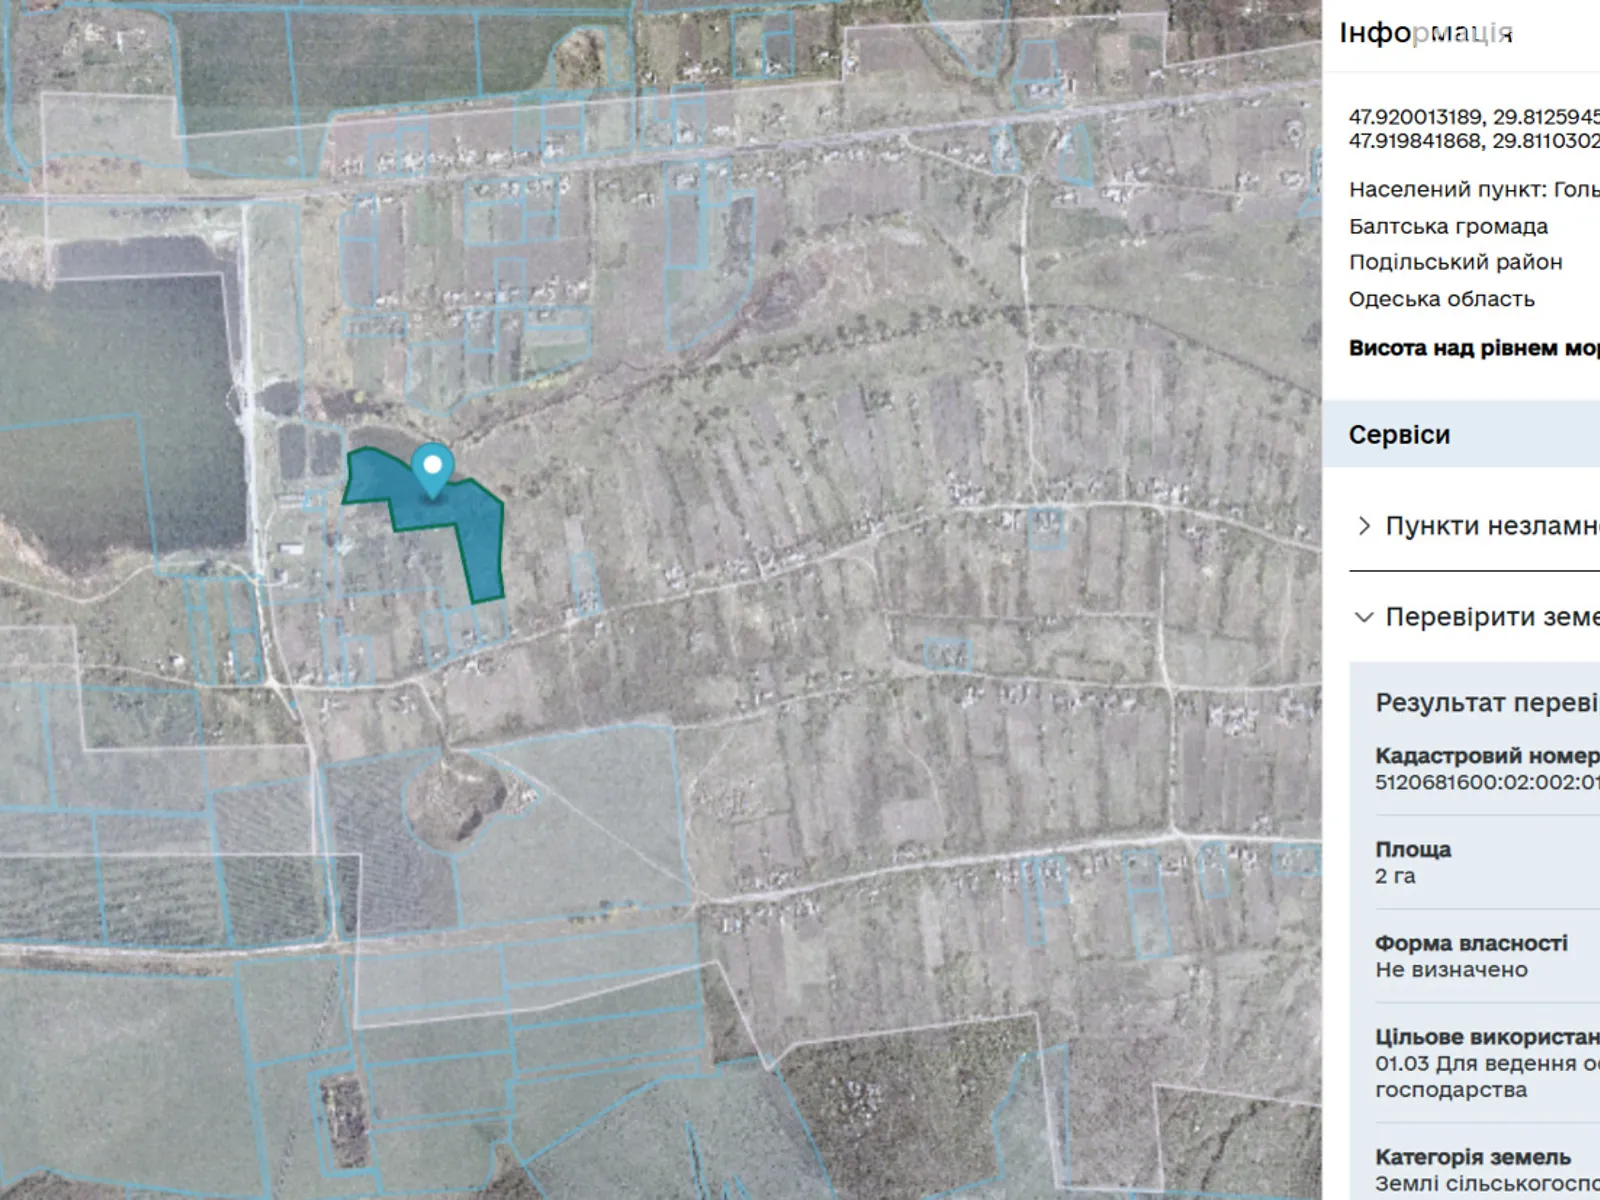Expand the Пункти незламності section chevron
This screenshot has width=1600, height=1200.
click(x=1364, y=526)
